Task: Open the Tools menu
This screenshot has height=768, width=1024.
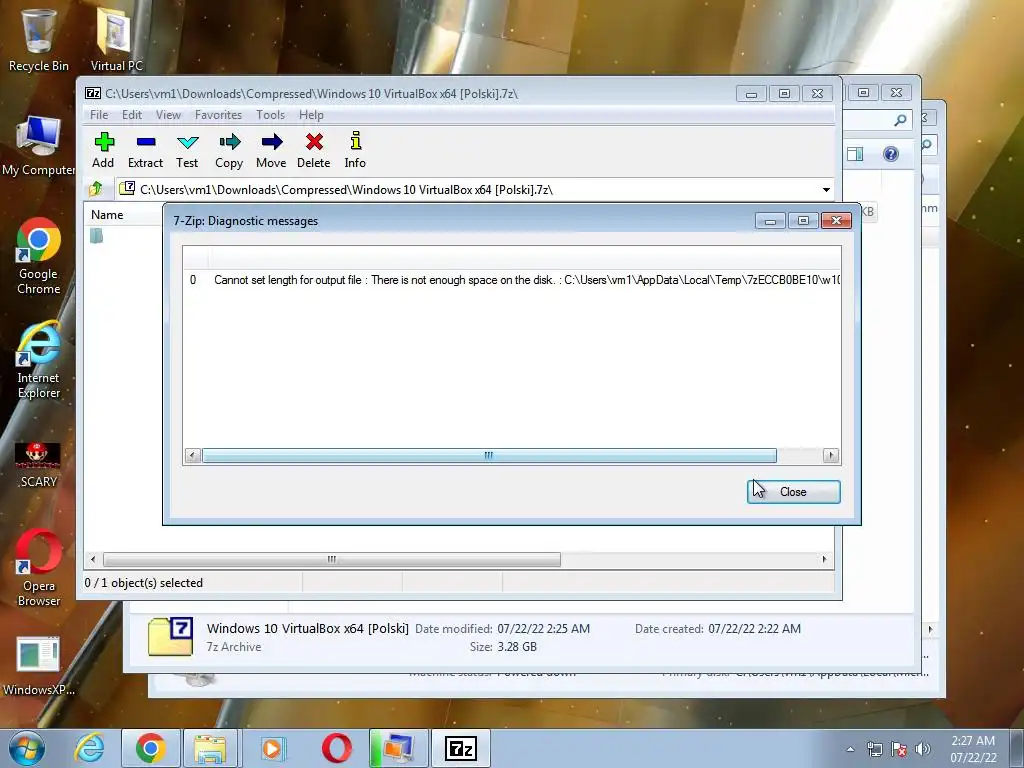Action: [270, 115]
